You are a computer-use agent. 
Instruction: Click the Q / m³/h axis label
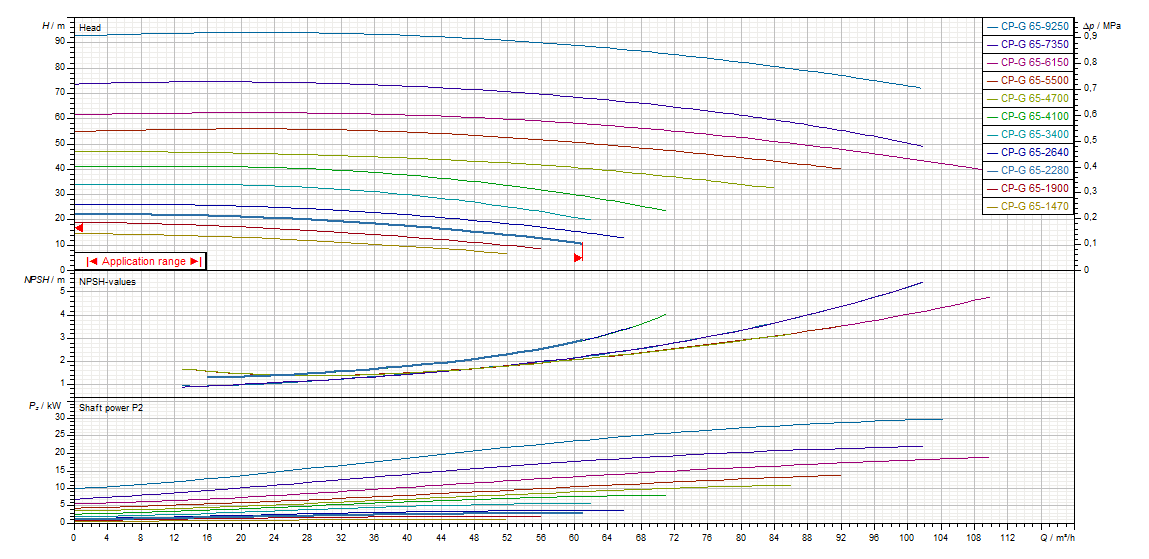(1053, 537)
